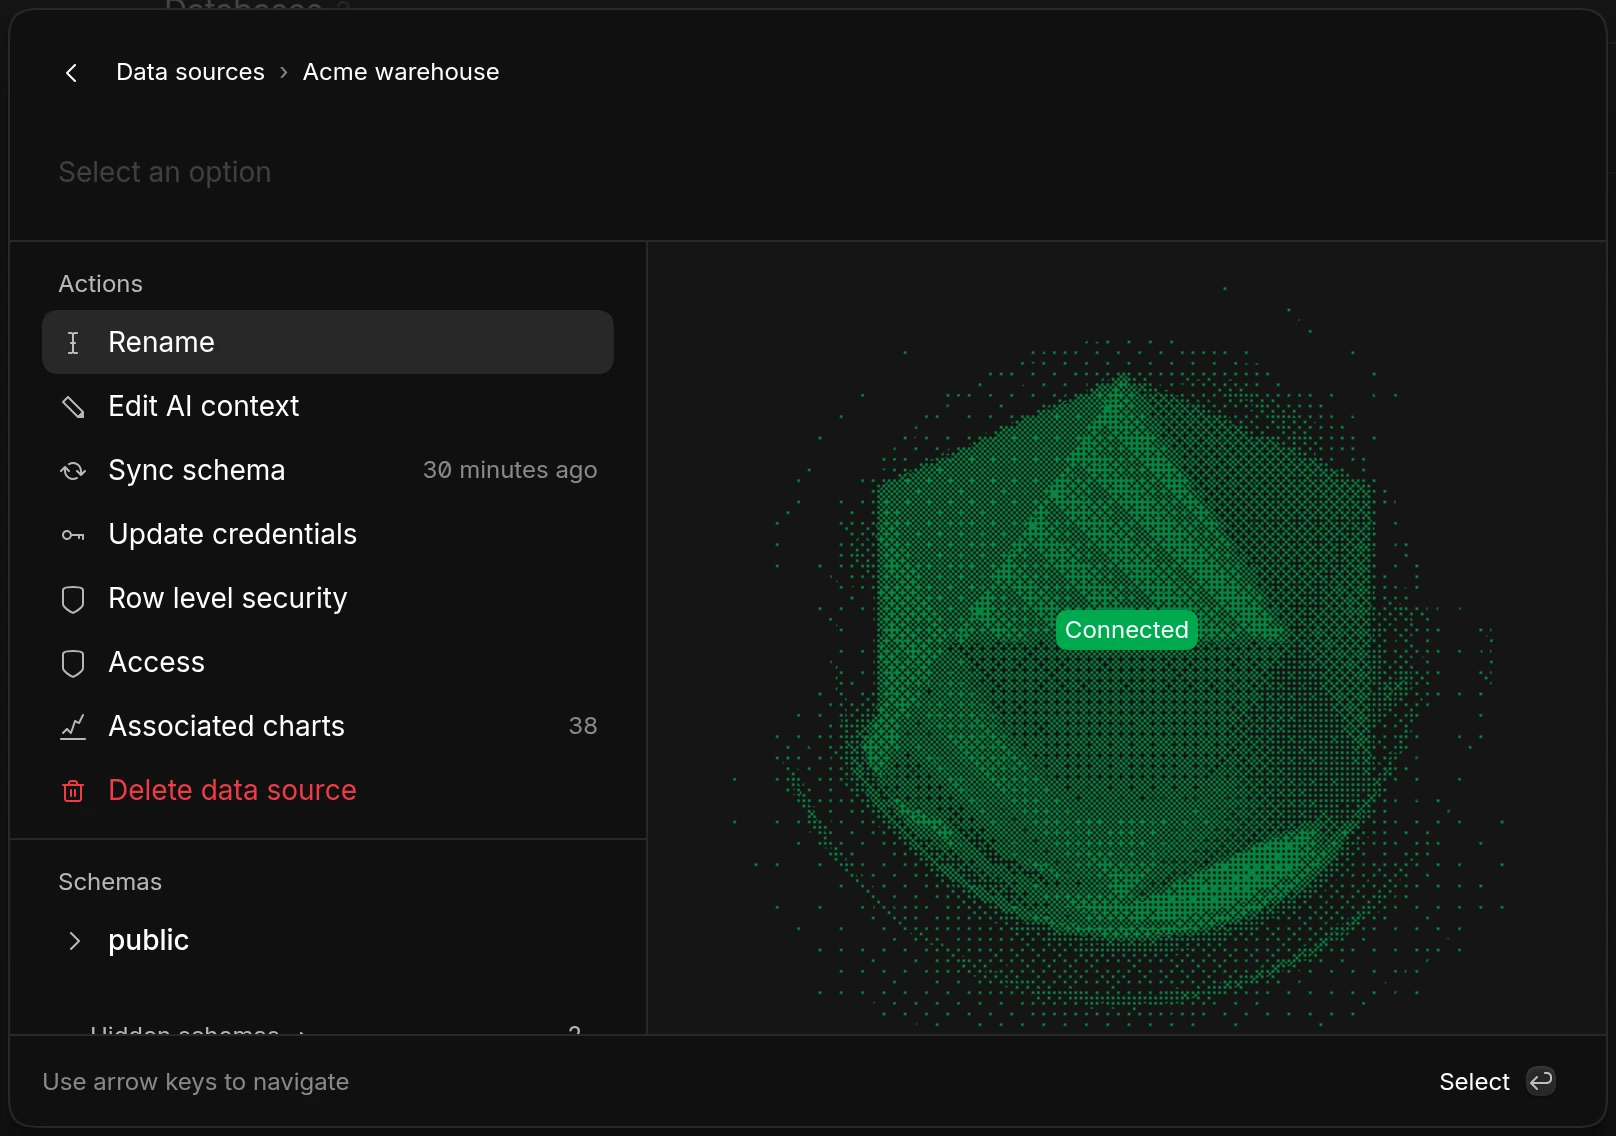Screen dimensions: 1616x1136
Task: Focus the Select an option search field
Action: pyautogui.click(x=807, y=172)
